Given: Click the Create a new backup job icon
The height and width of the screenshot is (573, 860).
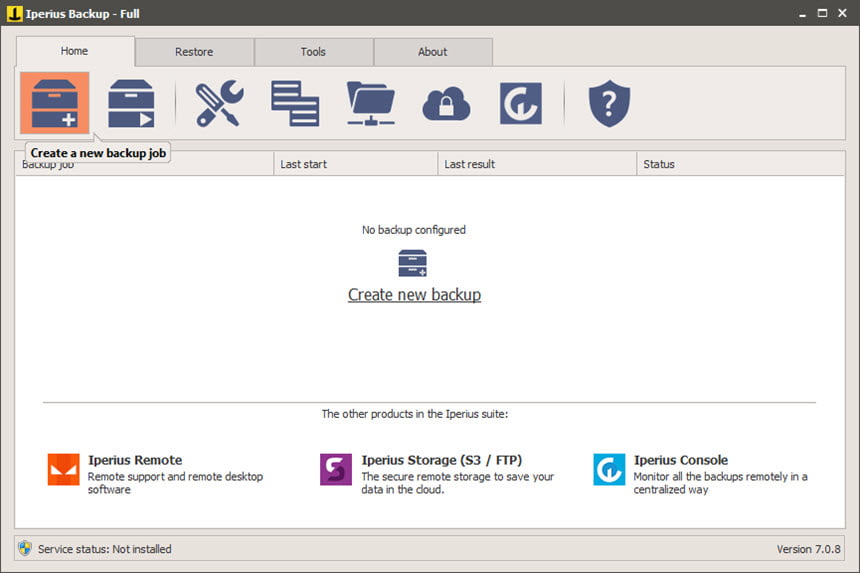Looking at the screenshot, I should 54,103.
